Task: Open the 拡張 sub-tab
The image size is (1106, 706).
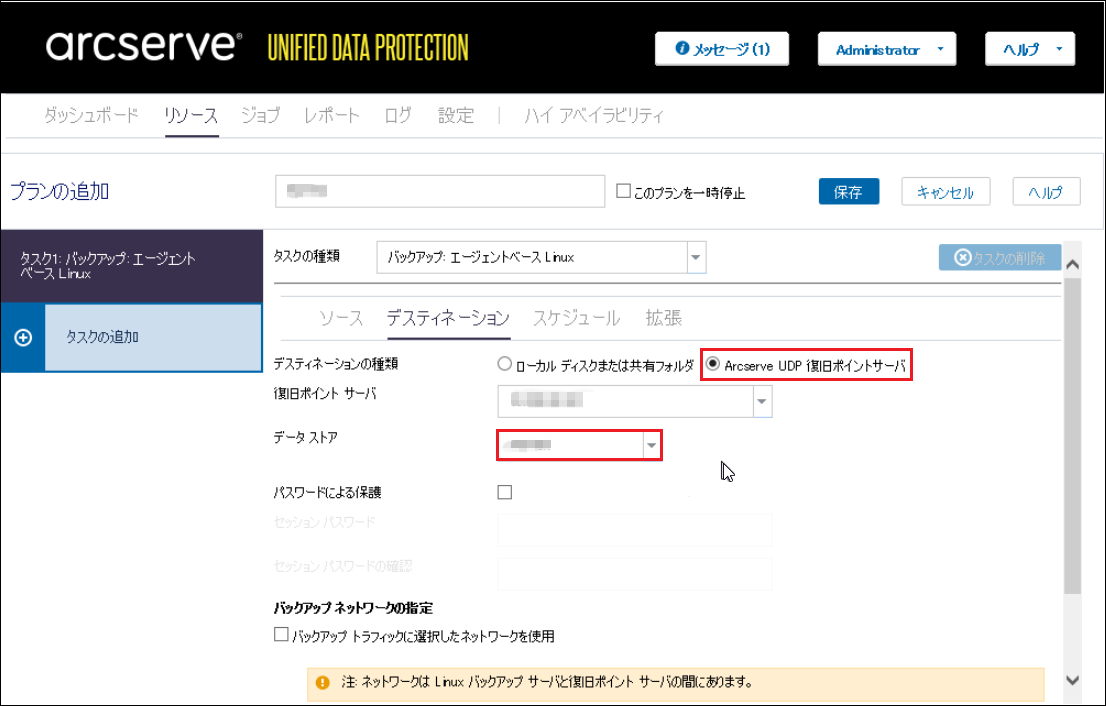Action: pyautogui.click(x=664, y=318)
